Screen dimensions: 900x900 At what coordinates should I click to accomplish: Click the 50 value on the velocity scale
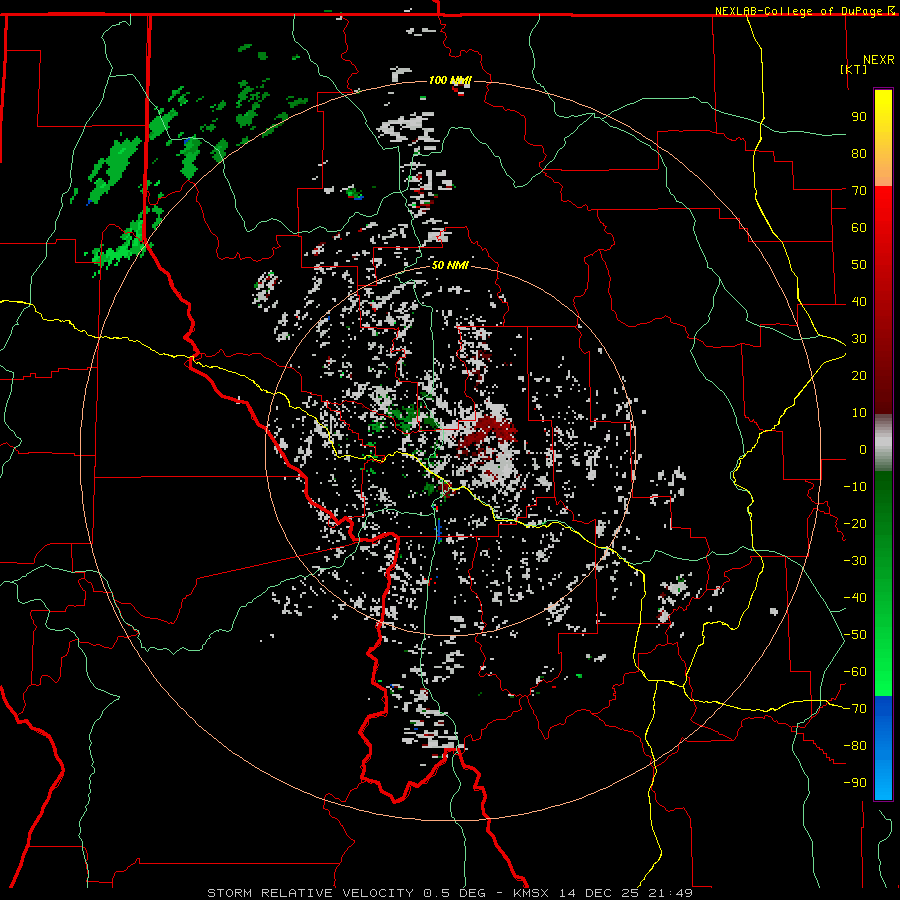coord(859,265)
